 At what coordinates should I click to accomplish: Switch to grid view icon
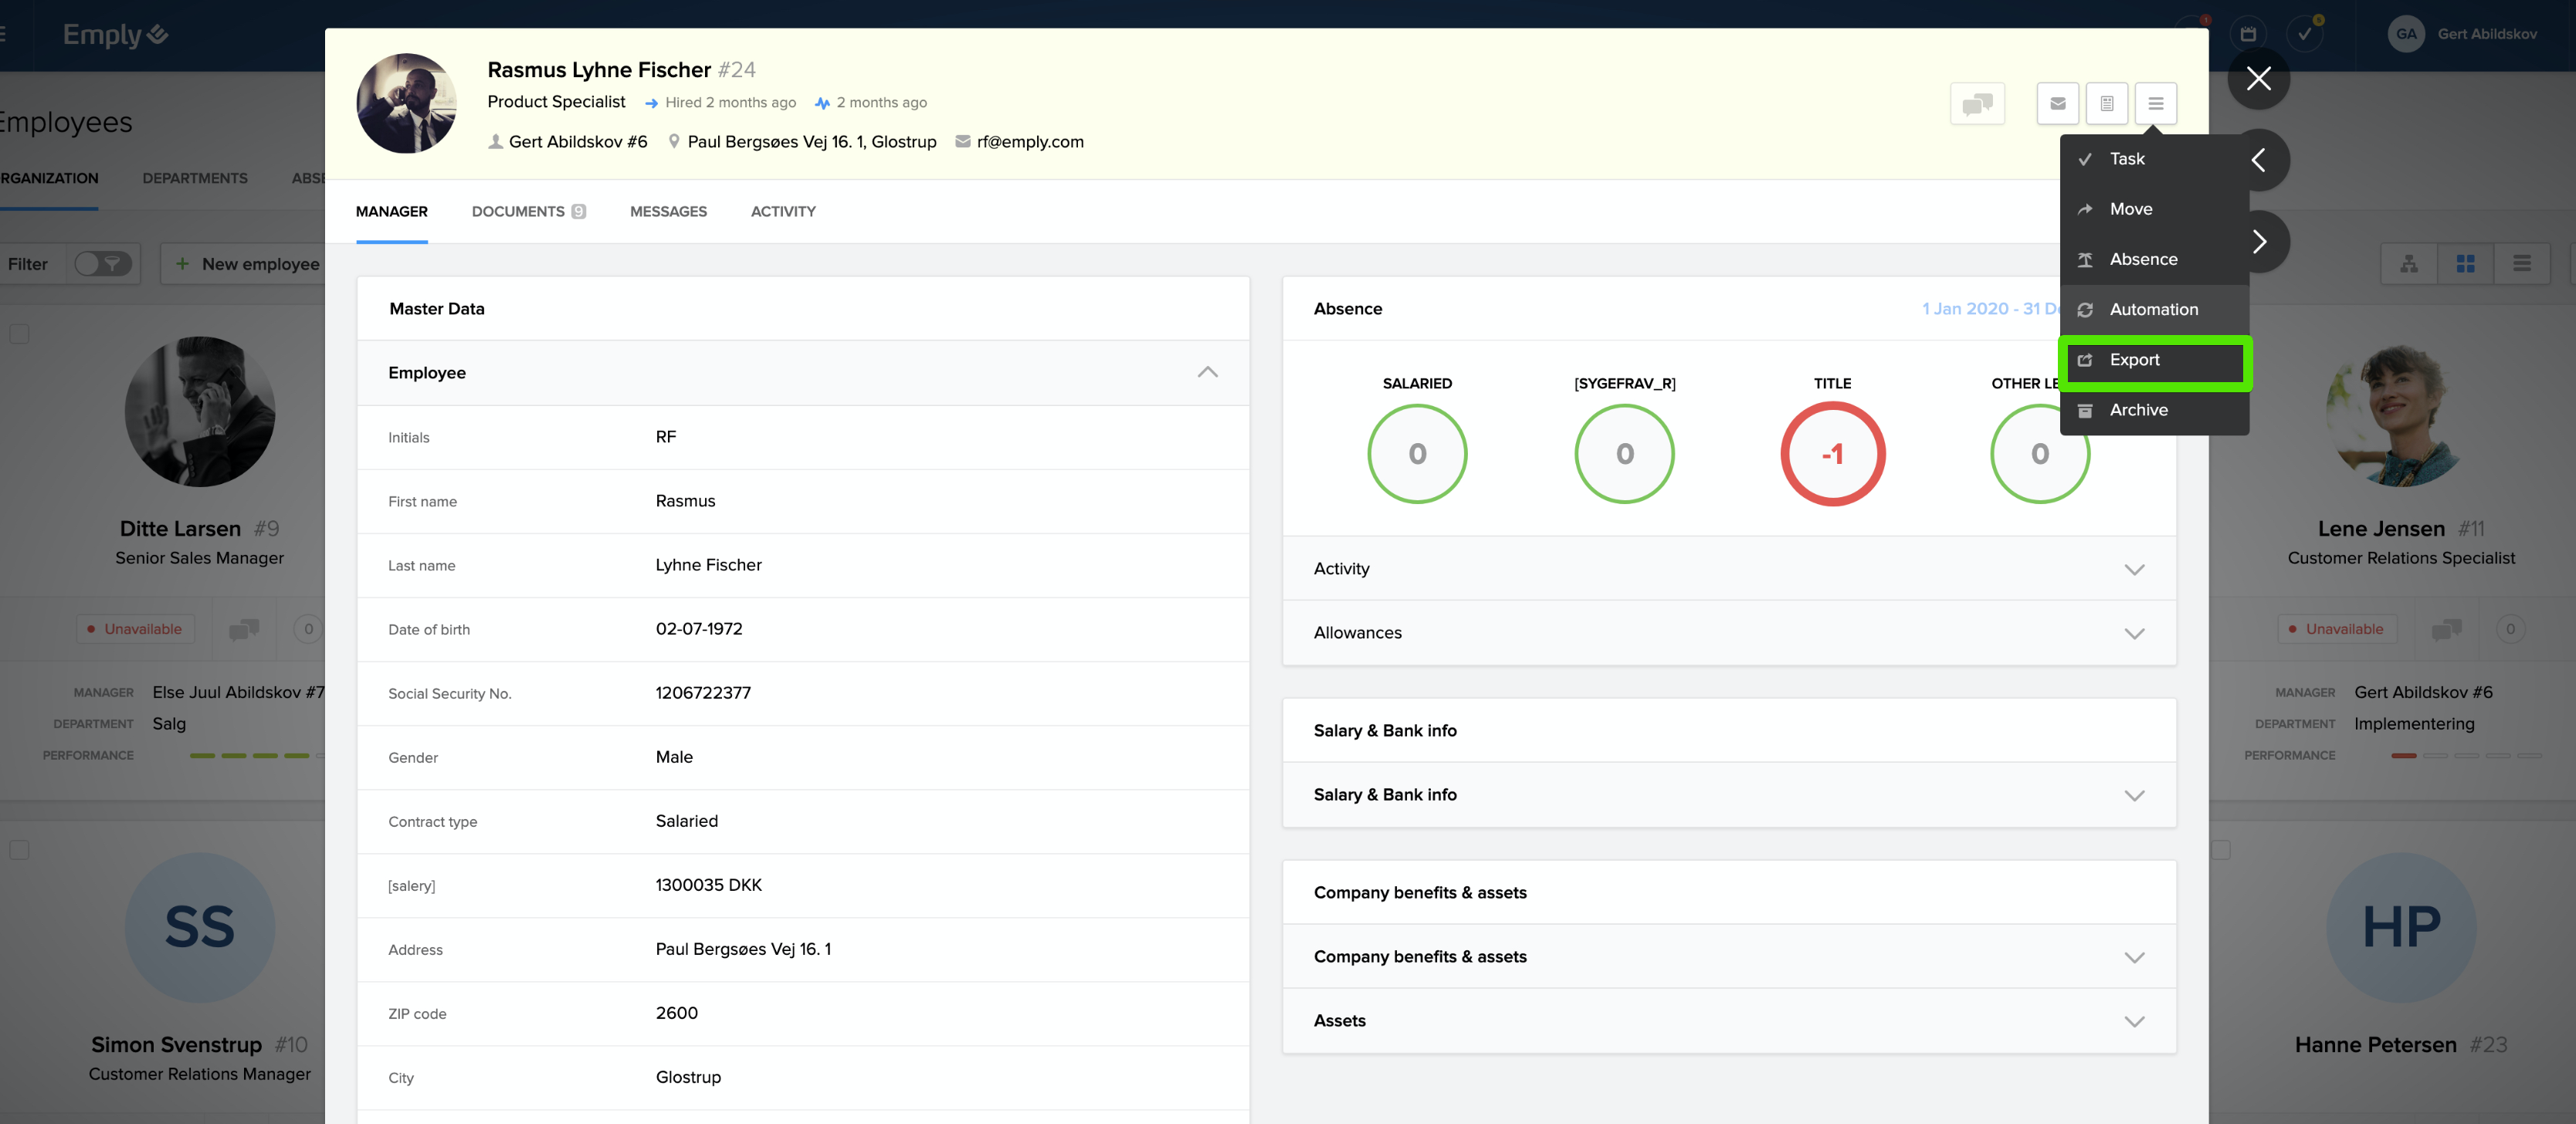coord(2465,264)
